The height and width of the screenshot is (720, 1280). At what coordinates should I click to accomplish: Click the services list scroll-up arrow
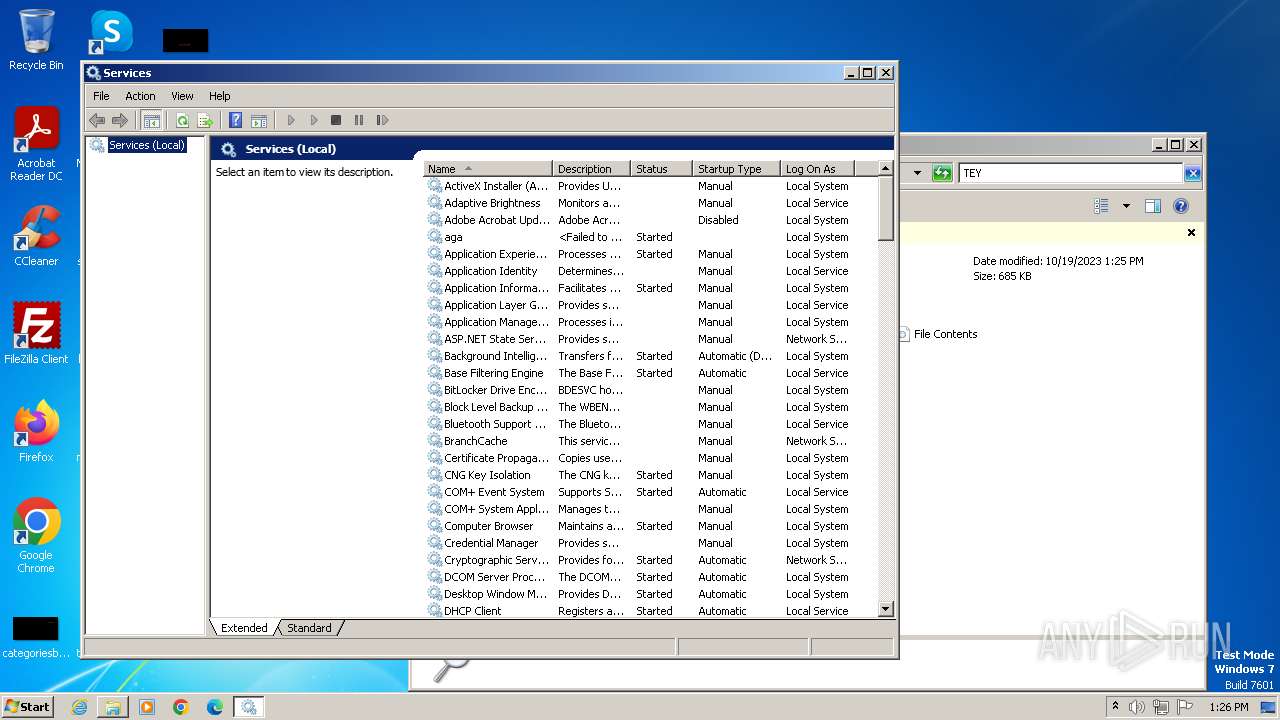(x=885, y=169)
